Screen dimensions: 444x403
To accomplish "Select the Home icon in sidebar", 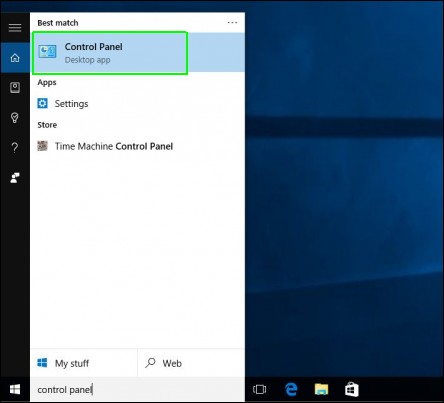I will tap(15, 58).
